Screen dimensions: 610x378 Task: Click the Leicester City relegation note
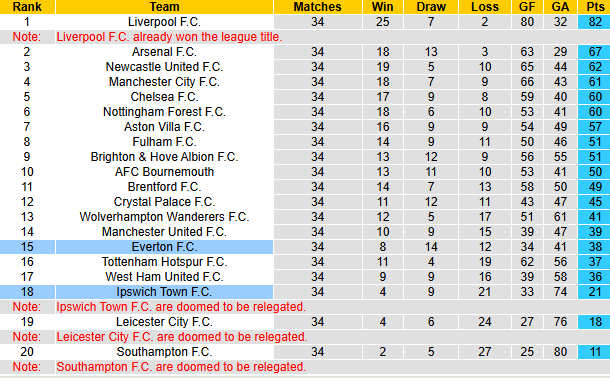pos(182,337)
